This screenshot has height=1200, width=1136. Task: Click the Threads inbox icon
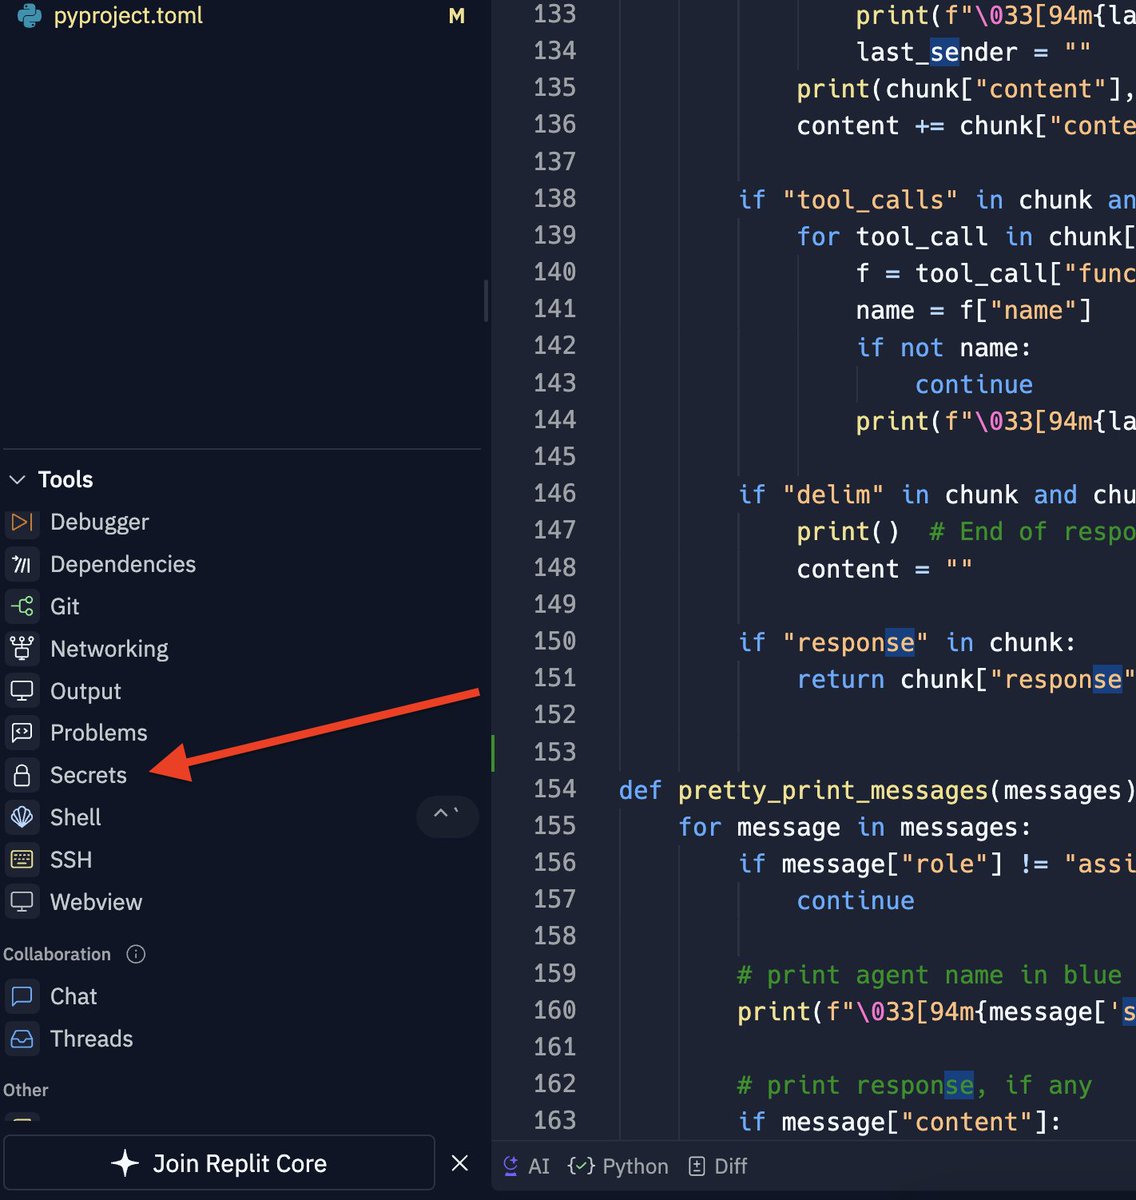click(22, 1038)
